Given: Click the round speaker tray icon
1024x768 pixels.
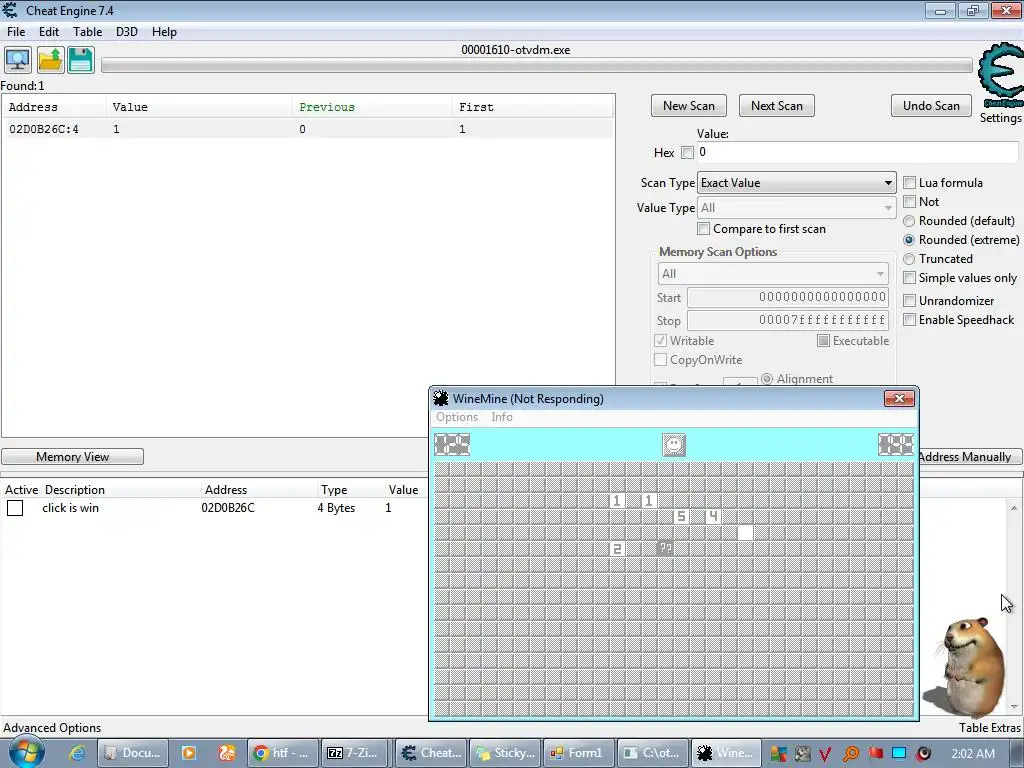Looking at the screenshot, I should click(923, 754).
